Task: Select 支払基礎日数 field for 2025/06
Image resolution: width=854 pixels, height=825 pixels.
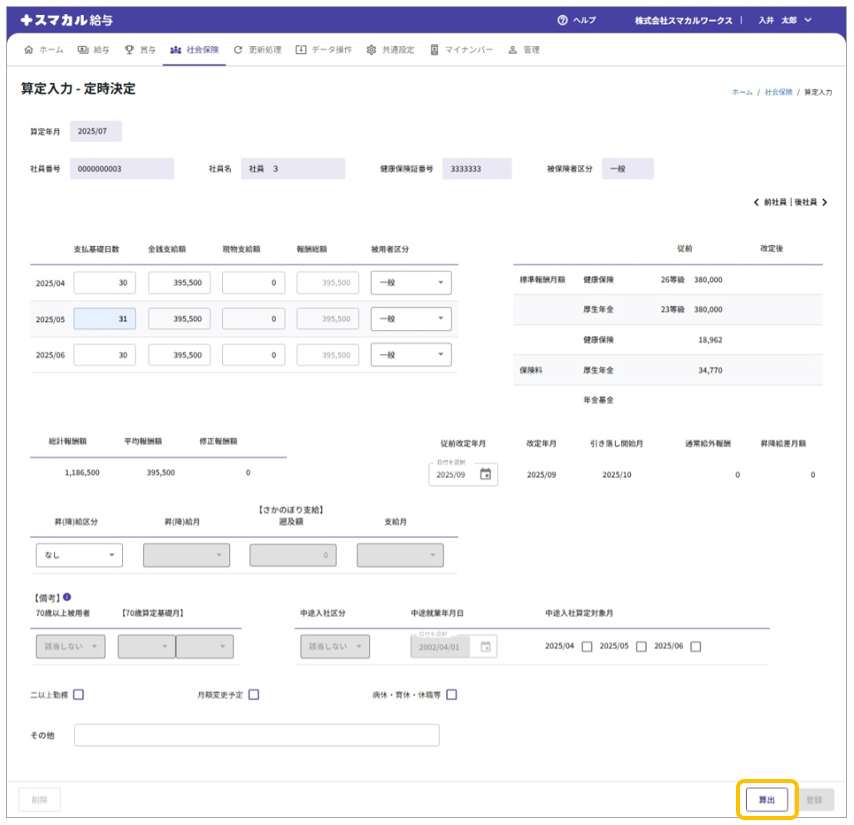Action: point(104,355)
